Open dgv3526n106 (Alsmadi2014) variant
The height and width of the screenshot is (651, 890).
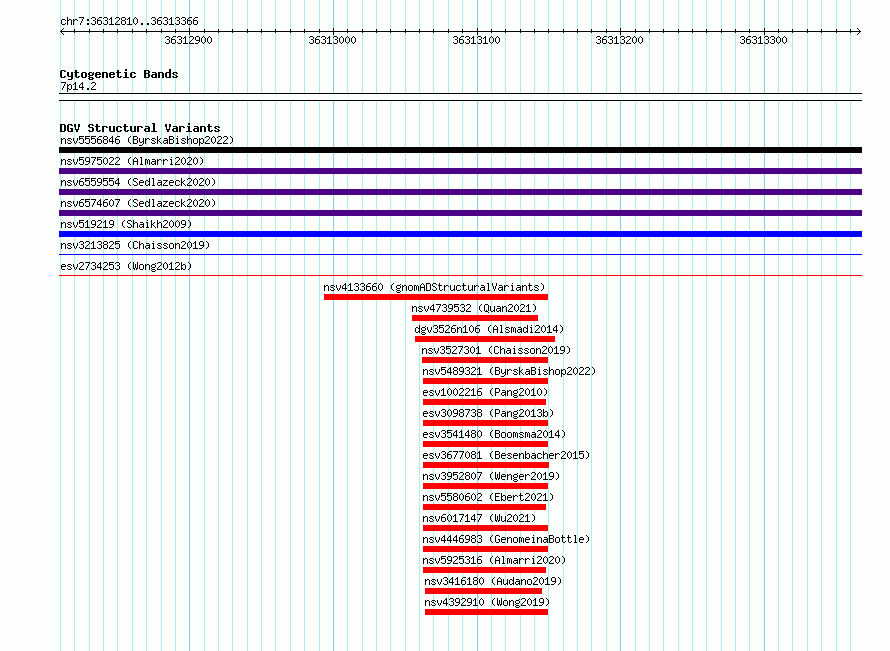(489, 329)
